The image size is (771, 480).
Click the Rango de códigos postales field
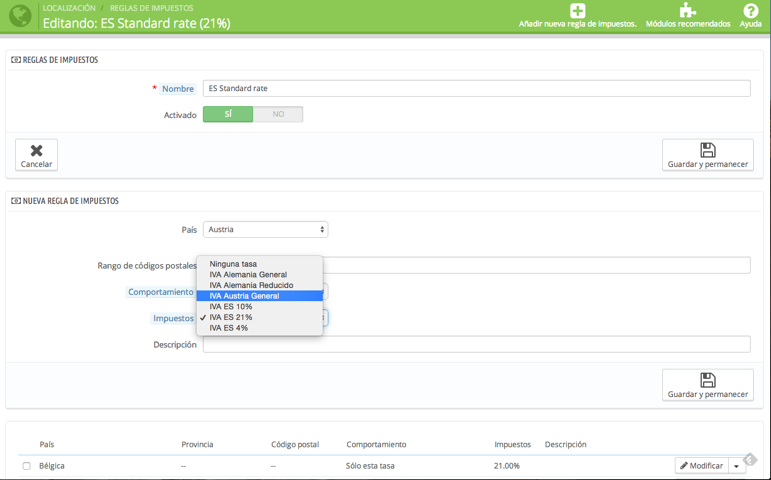pyautogui.click(x=536, y=265)
